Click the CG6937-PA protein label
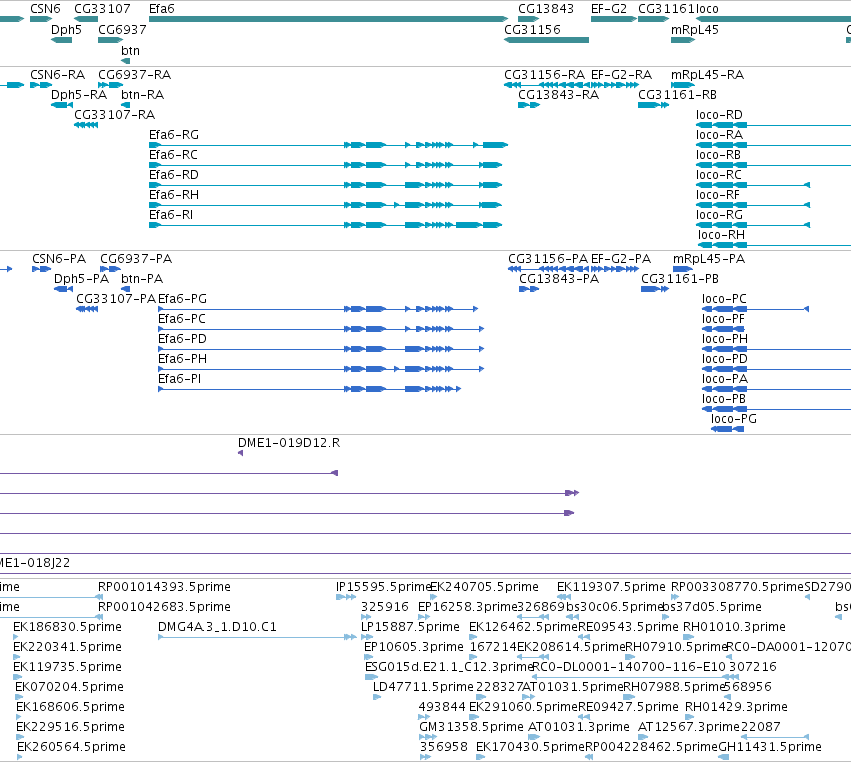The height and width of the screenshot is (762, 851). pos(136,258)
